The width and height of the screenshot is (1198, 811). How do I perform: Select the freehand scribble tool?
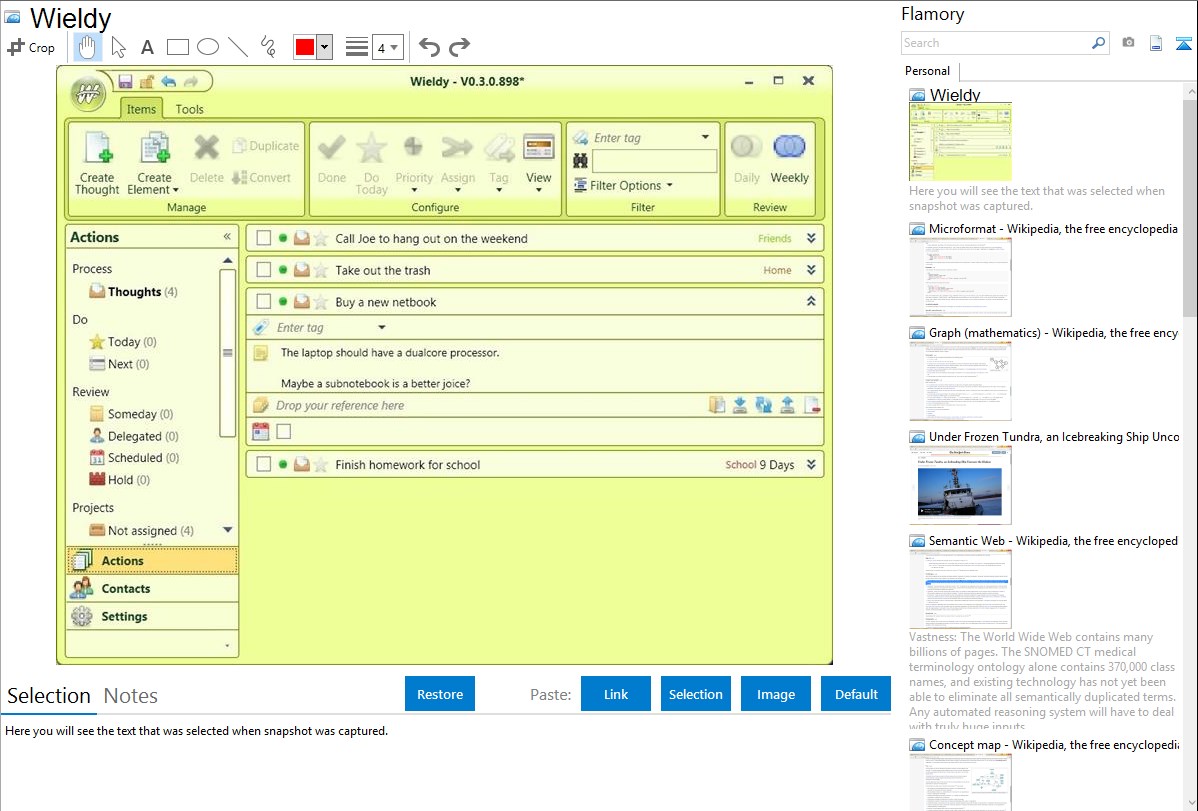268,47
